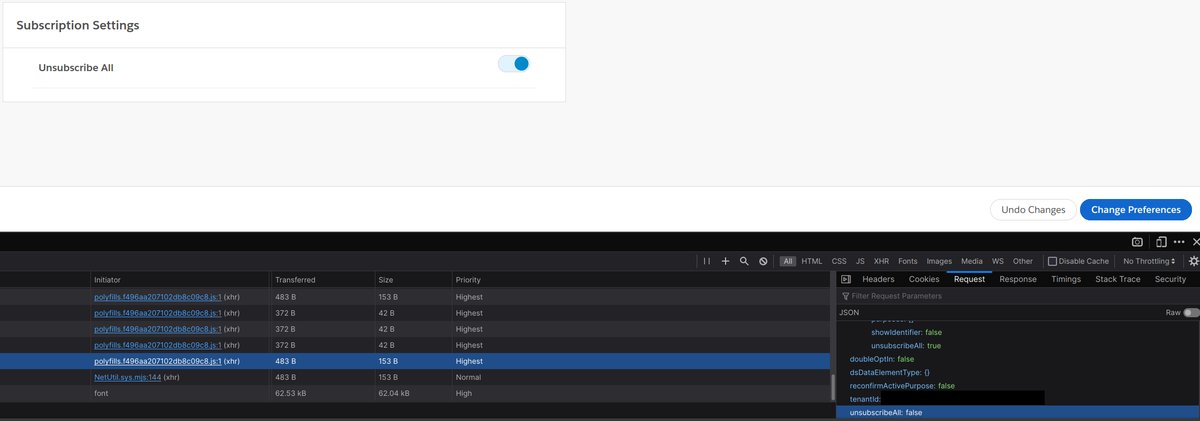The height and width of the screenshot is (421, 1200).
Task: Open request blocking circle-slash icon
Action: [x=763, y=261]
